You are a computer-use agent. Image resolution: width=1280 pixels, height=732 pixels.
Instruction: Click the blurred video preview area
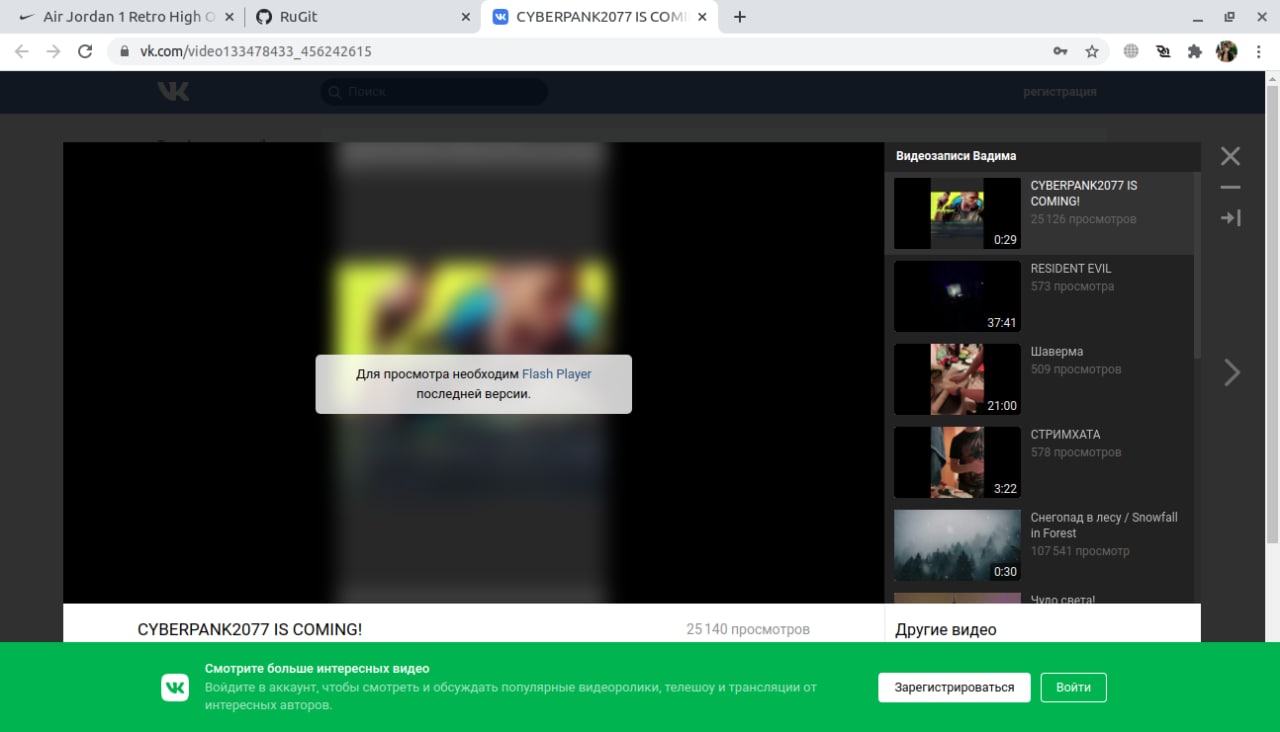(x=473, y=373)
